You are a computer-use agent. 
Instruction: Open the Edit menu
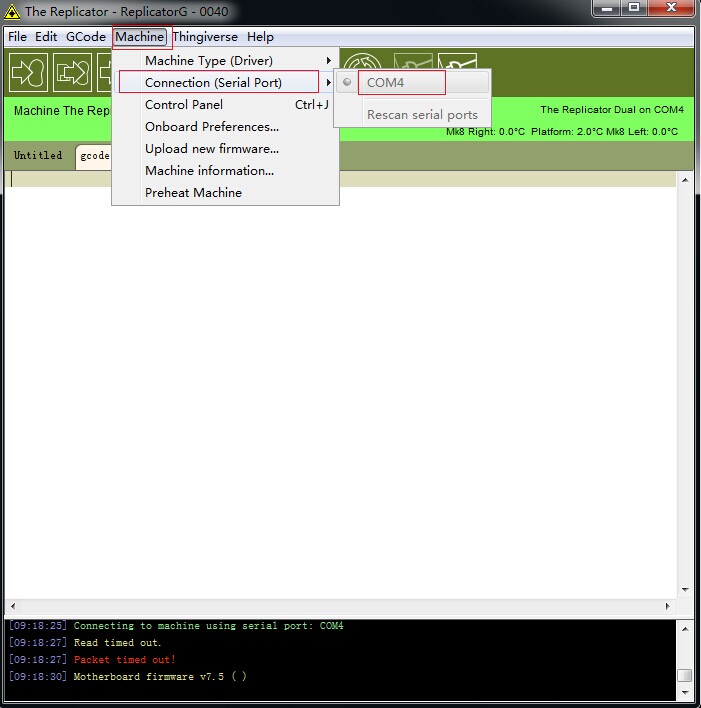point(46,37)
